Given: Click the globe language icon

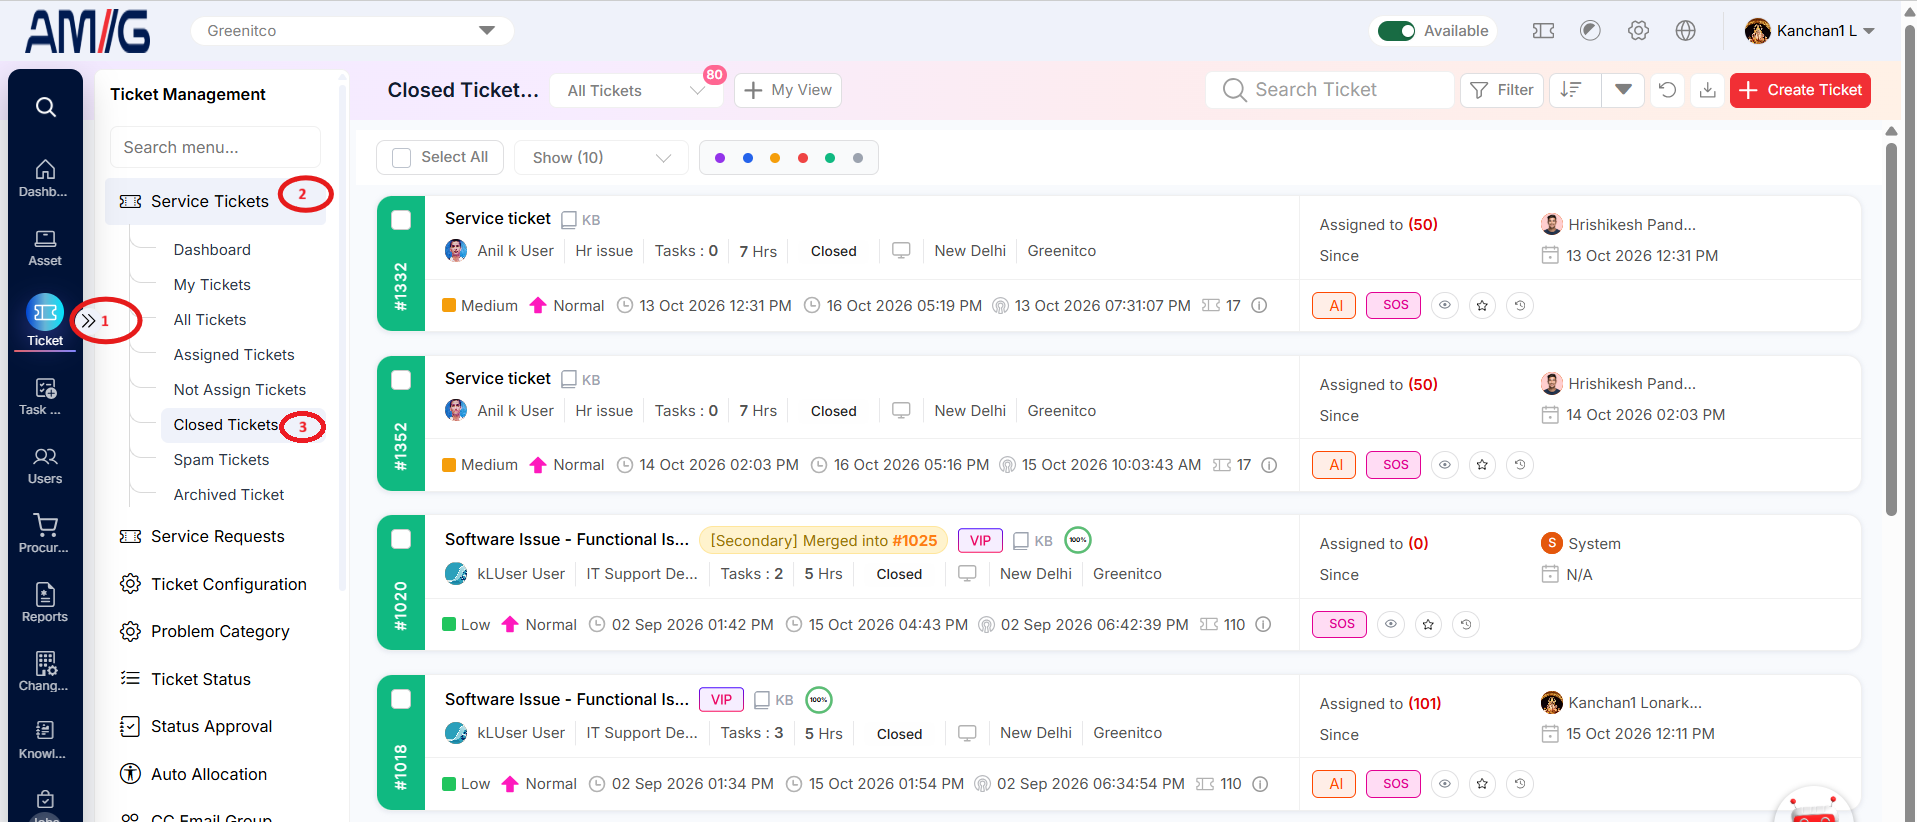Looking at the screenshot, I should click(x=1686, y=31).
